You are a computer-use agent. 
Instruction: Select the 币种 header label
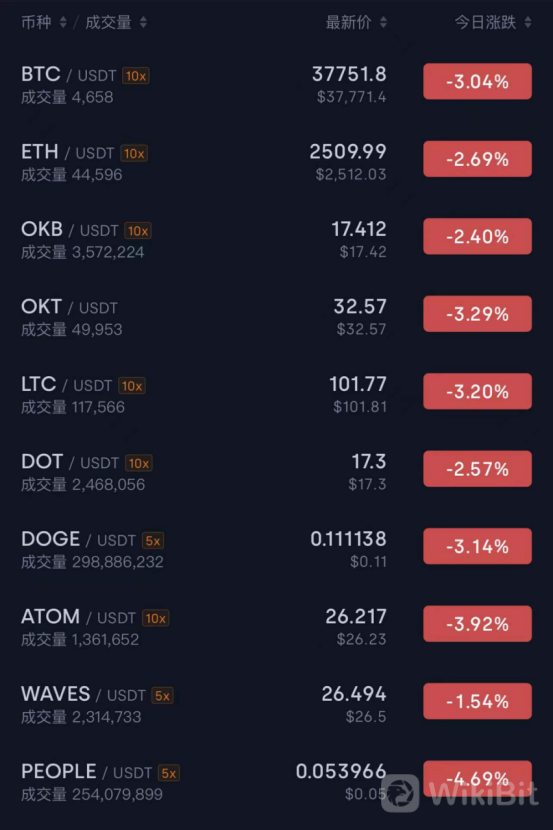click(x=36, y=22)
